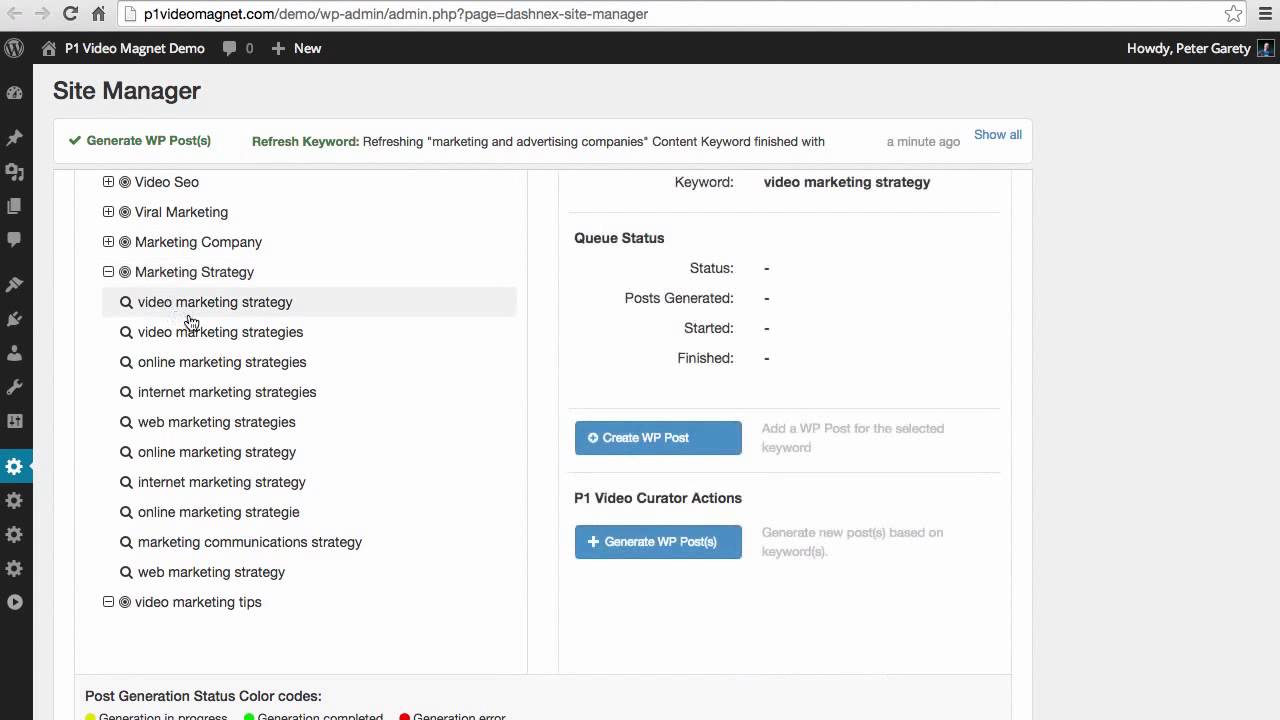The image size is (1280, 720).
Task: Expand the Video Seo category
Action: pos(108,182)
